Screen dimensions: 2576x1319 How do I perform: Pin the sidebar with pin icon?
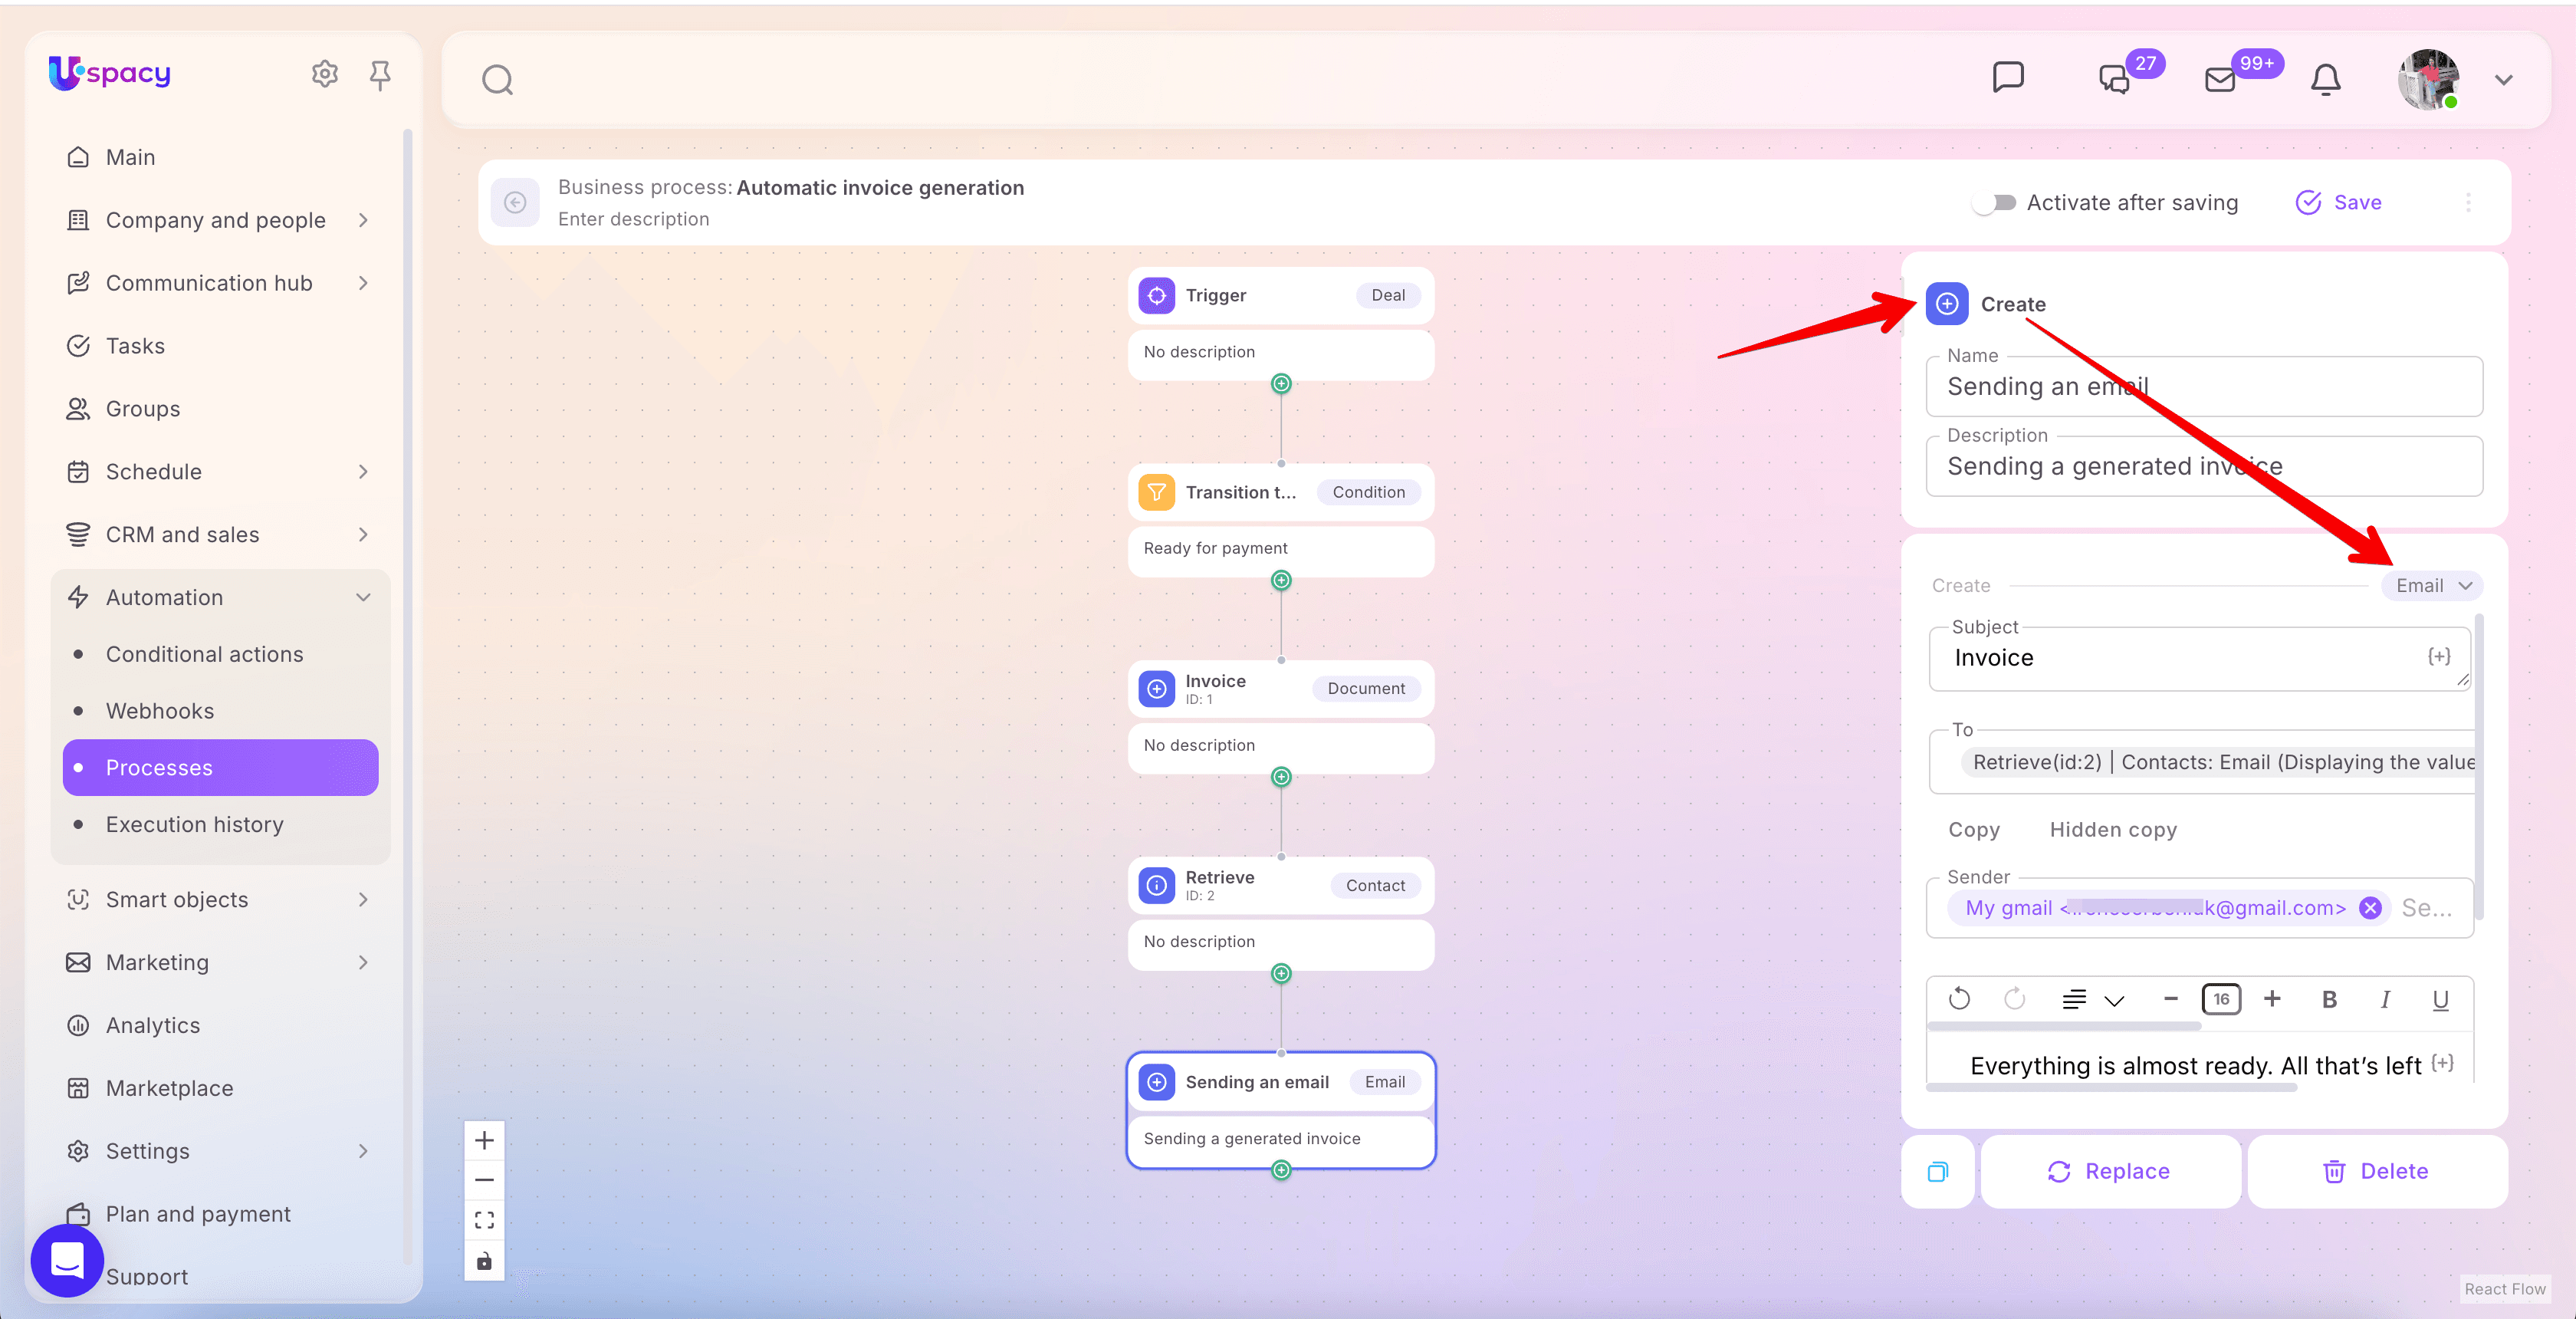(379, 74)
